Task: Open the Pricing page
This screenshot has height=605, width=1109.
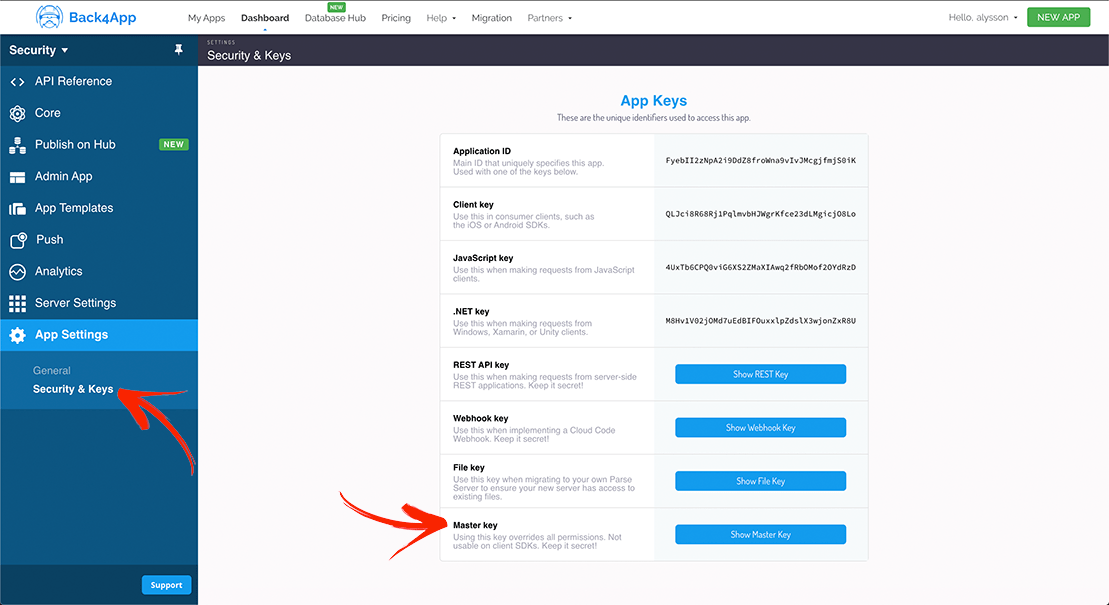Action: (396, 18)
